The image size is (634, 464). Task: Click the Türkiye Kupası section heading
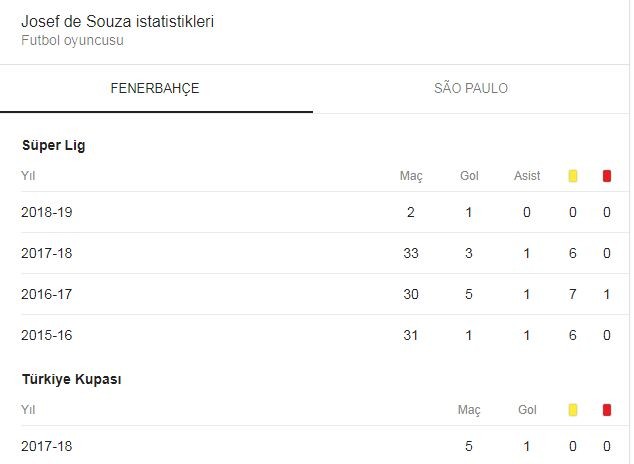pos(72,380)
